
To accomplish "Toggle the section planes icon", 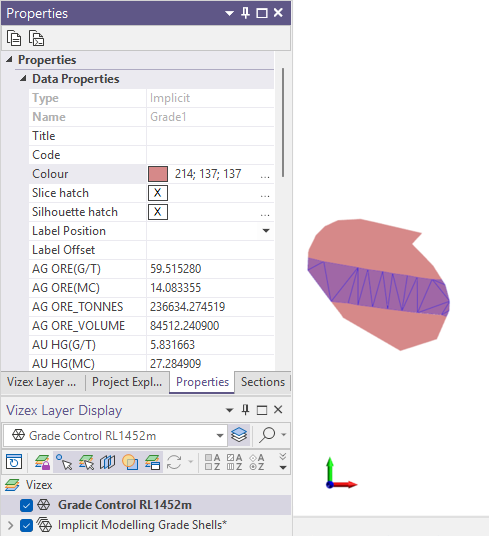I will 108,462.
